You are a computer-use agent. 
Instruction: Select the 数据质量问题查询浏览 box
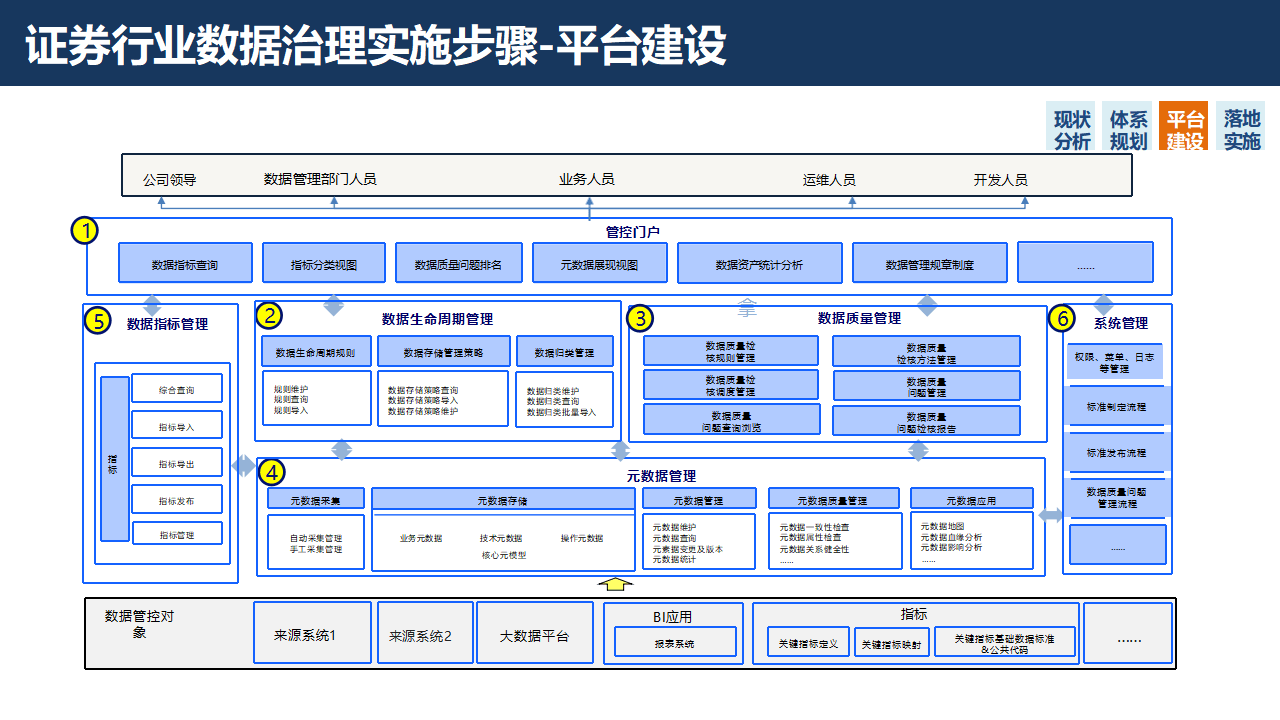coord(732,420)
